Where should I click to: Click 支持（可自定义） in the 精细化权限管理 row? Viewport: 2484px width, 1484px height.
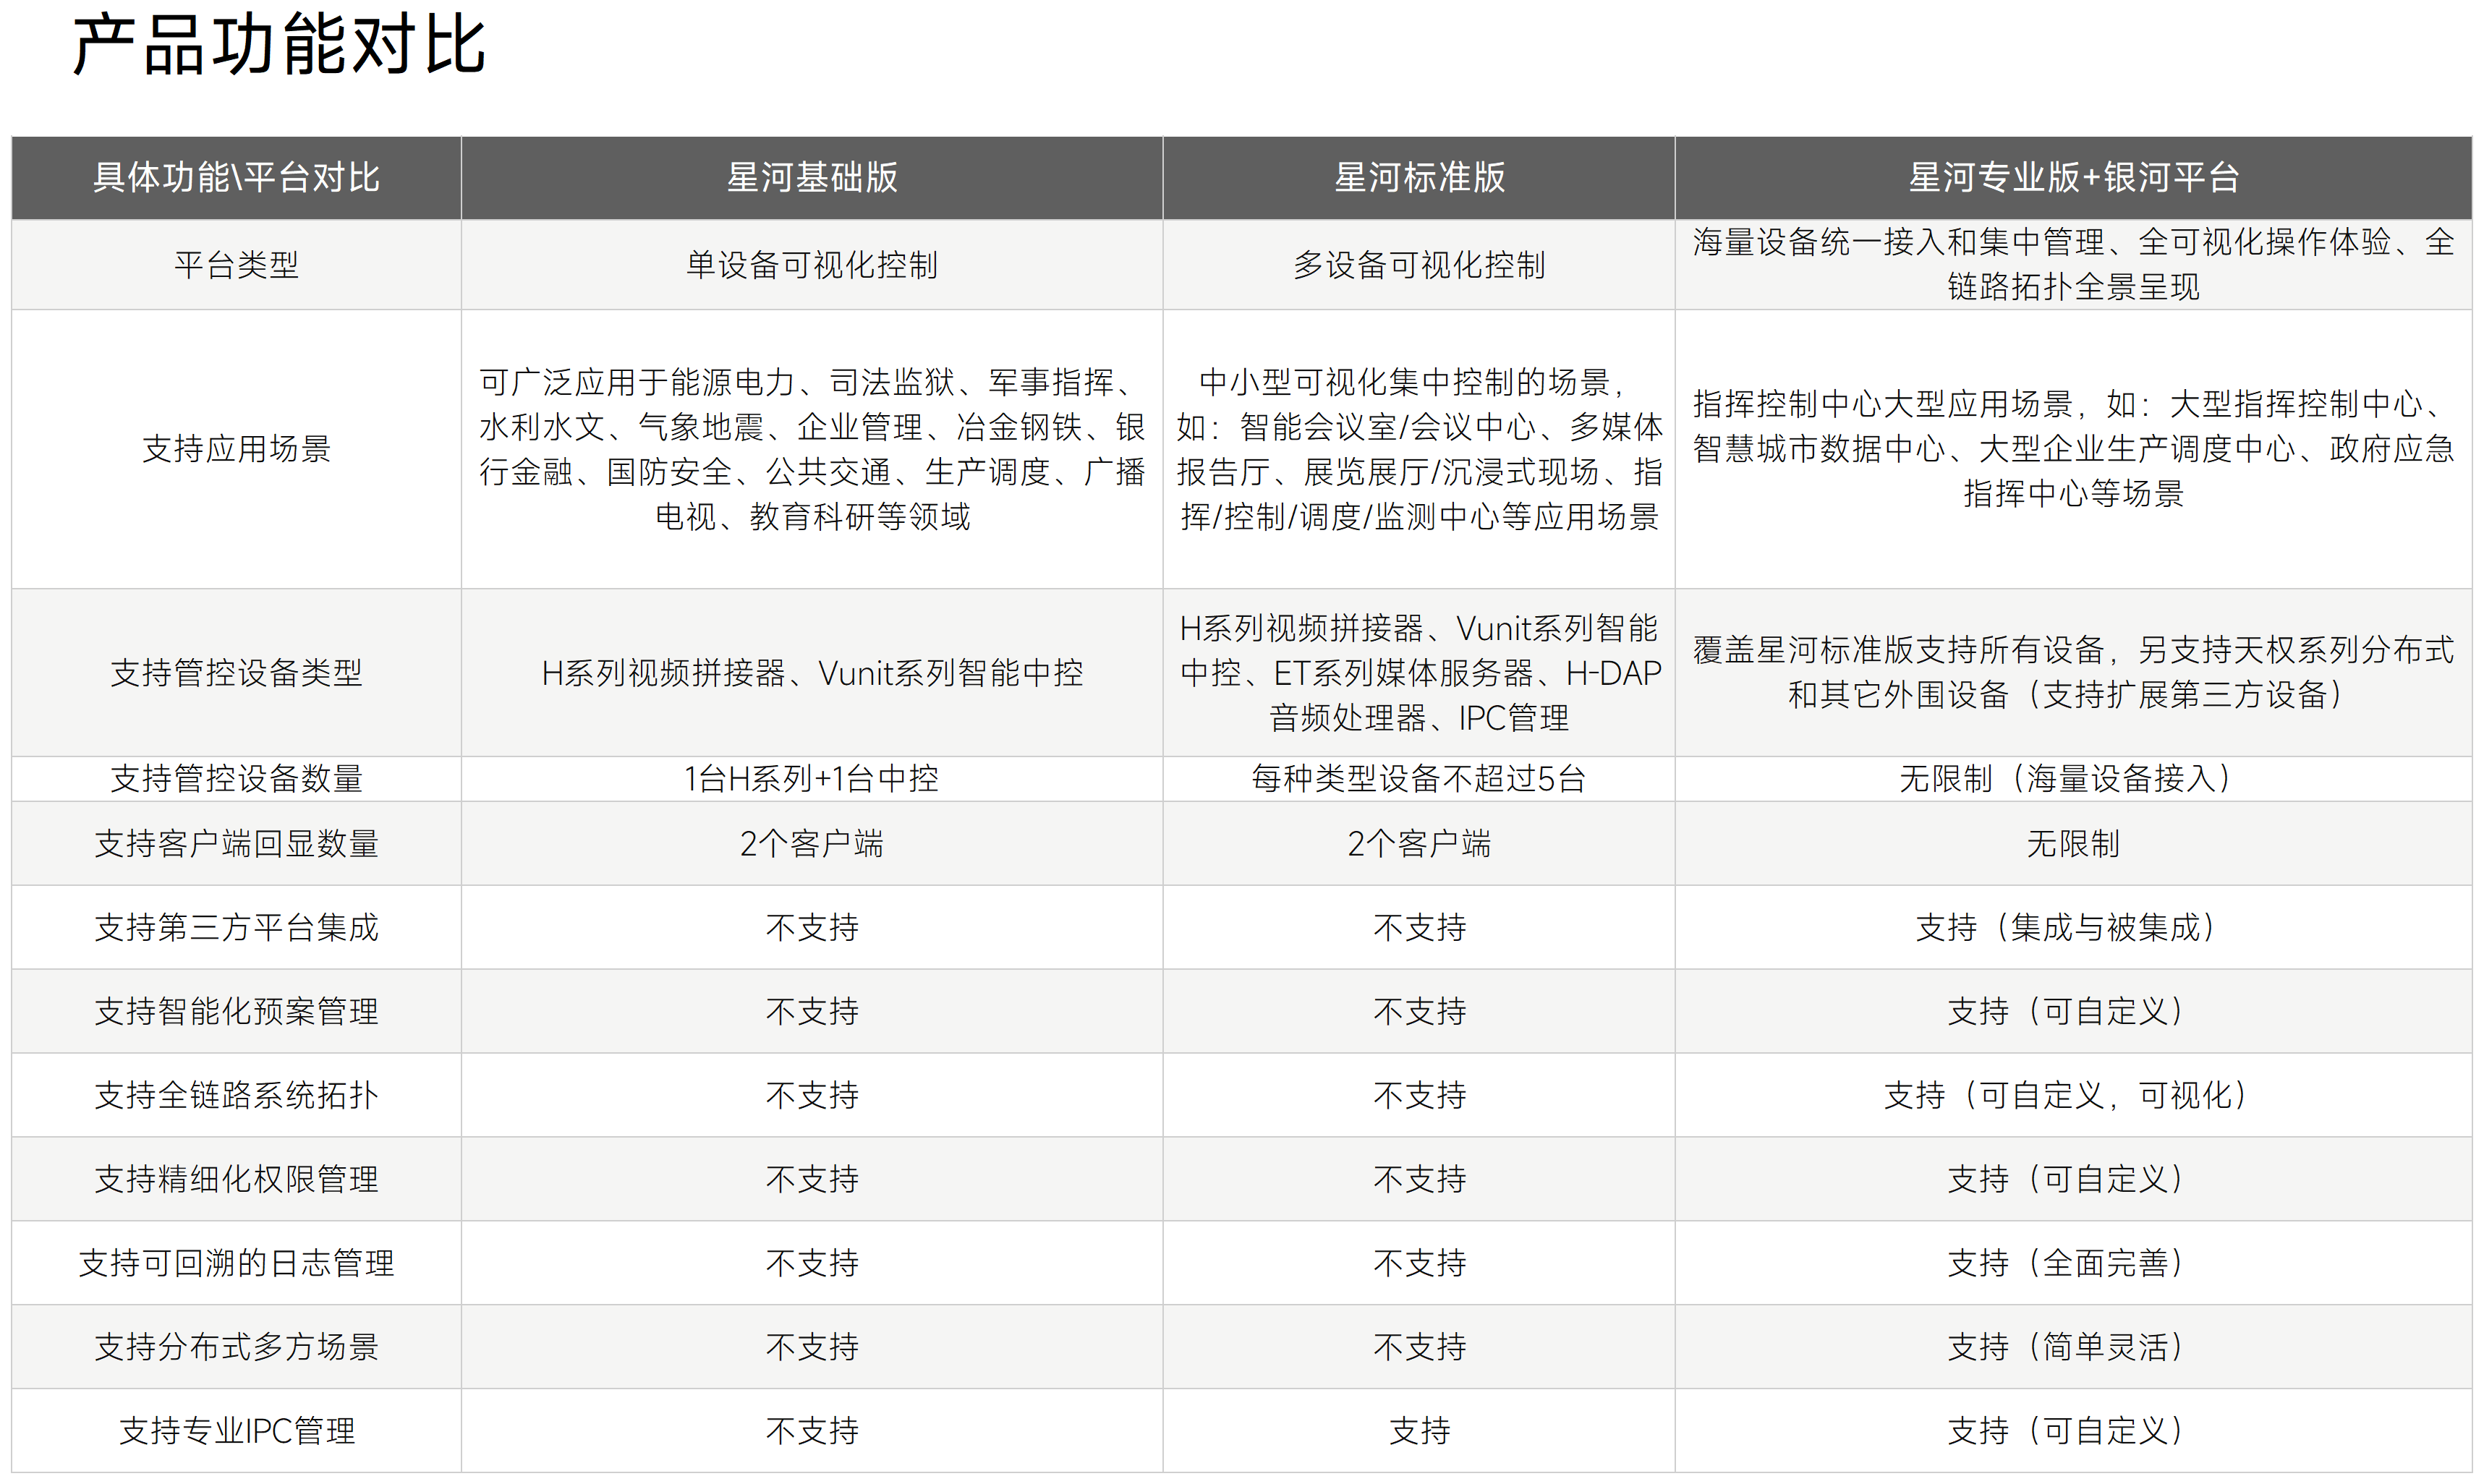[x=2074, y=1180]
